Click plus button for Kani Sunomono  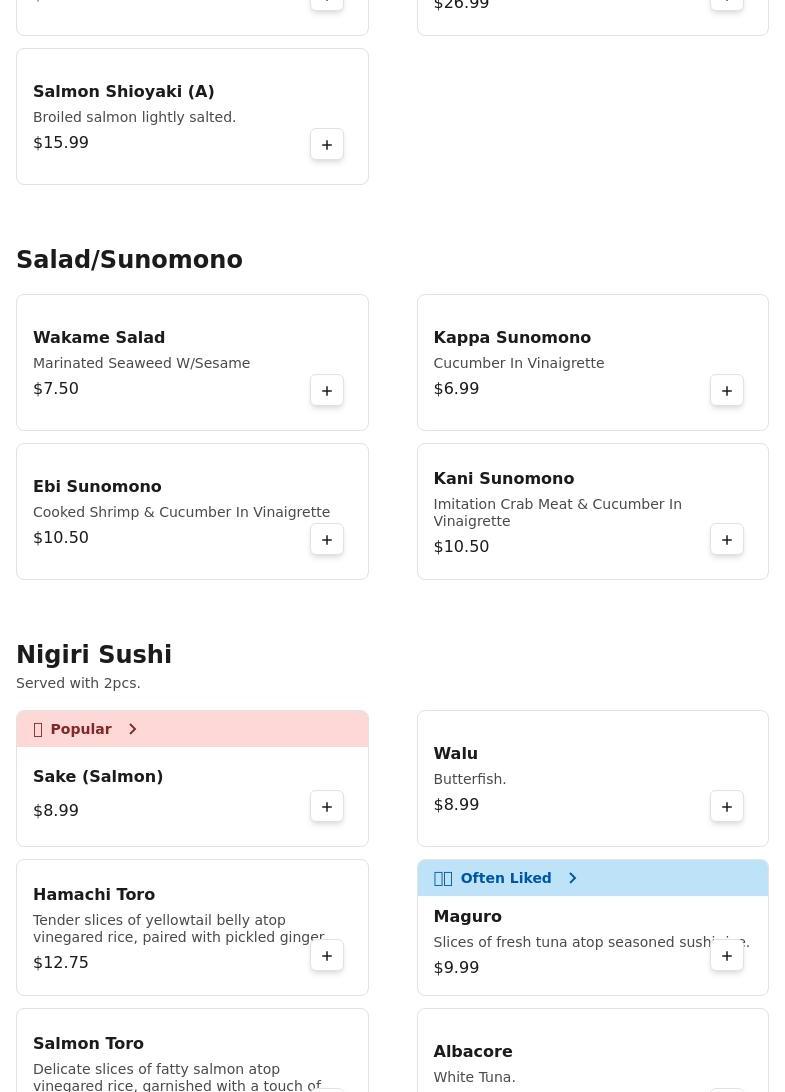727,540
